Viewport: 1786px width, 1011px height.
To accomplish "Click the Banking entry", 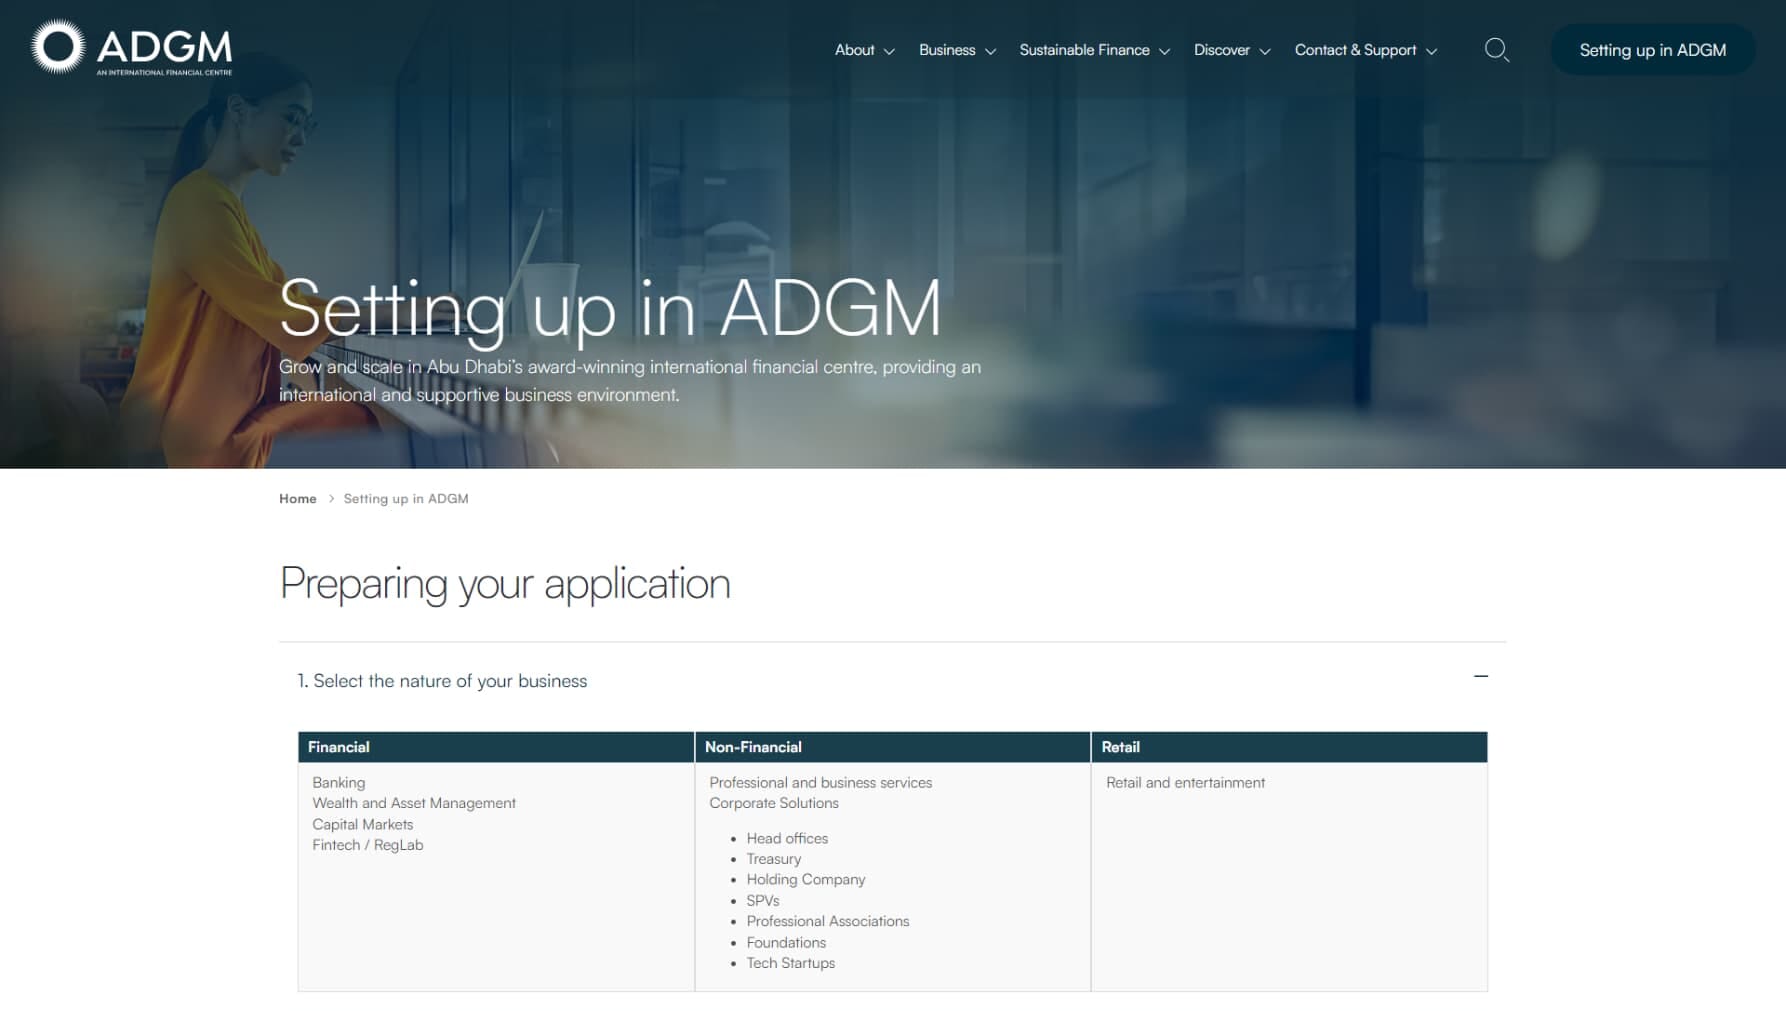I will tap(338, 783).
